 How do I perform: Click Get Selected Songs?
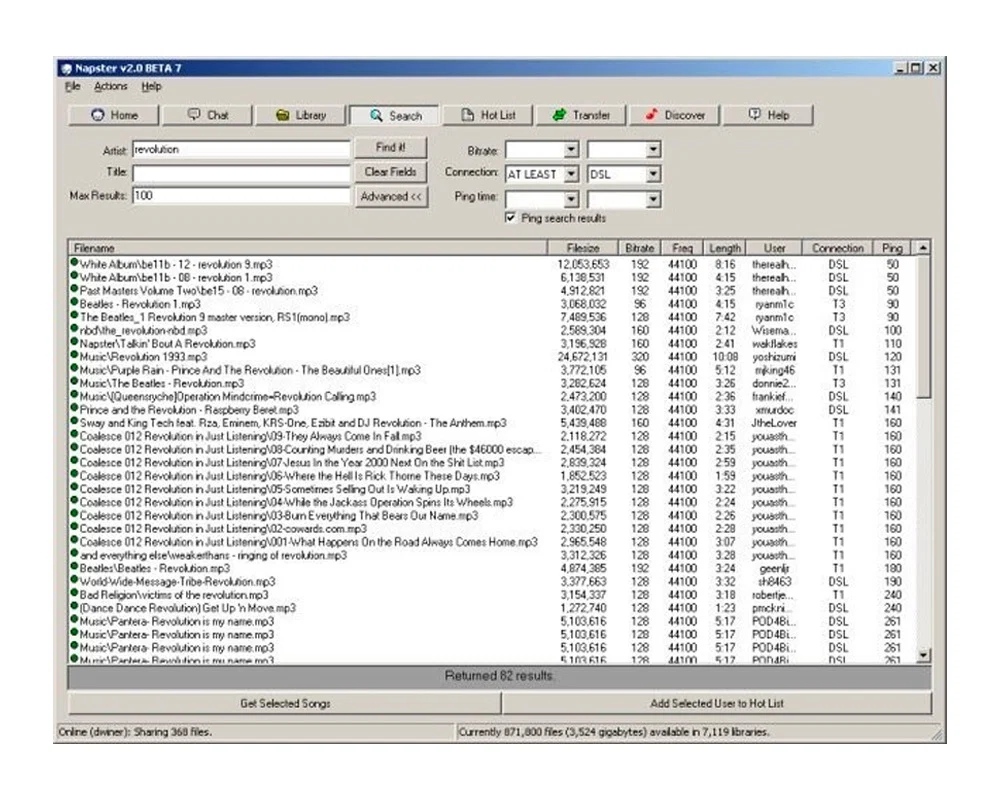(x=283, y=703)
